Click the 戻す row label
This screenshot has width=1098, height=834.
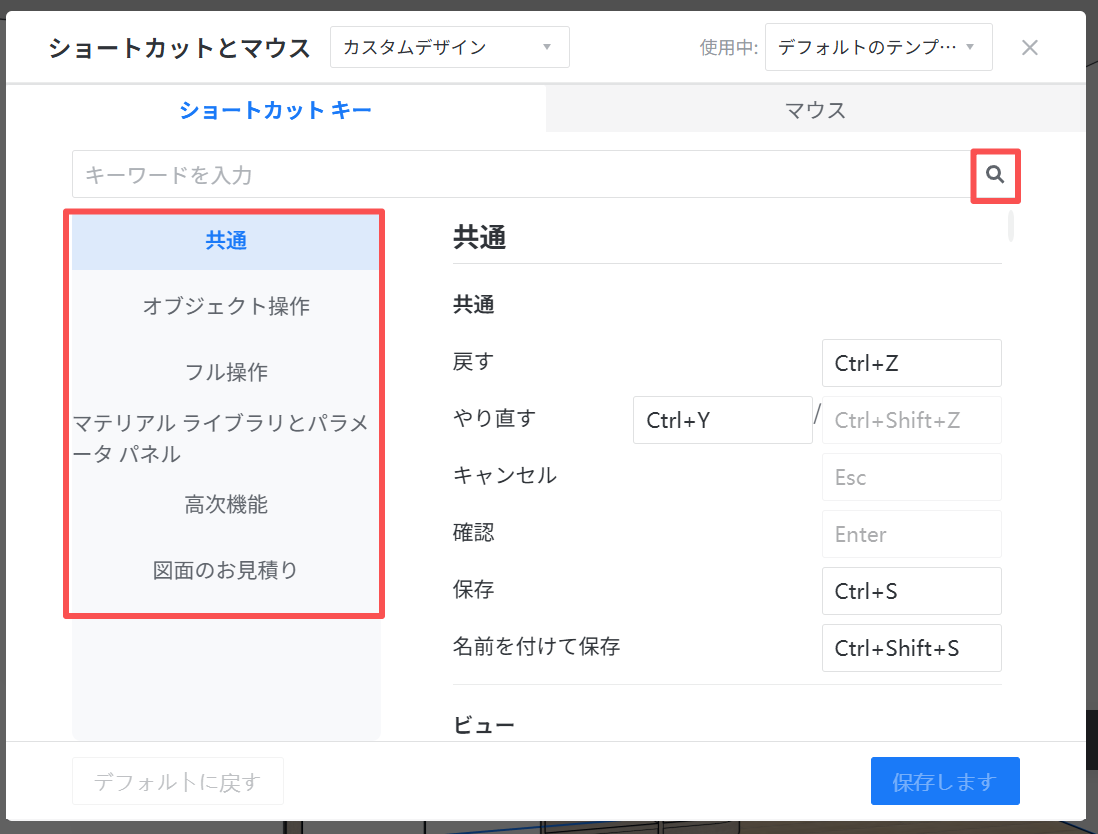[473, 362]
